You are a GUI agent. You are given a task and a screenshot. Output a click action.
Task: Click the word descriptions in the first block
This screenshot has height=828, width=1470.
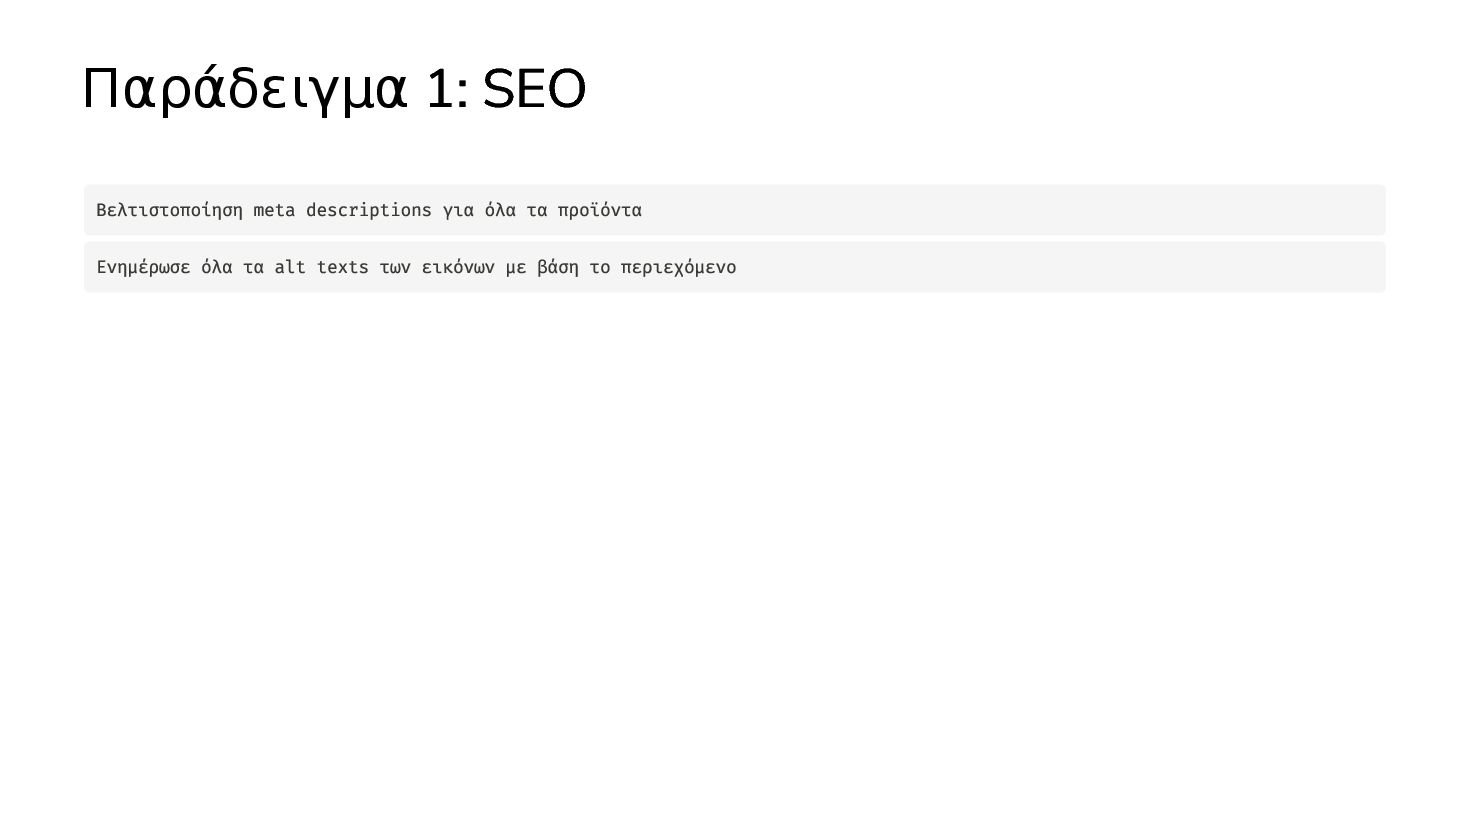[369, 210]
